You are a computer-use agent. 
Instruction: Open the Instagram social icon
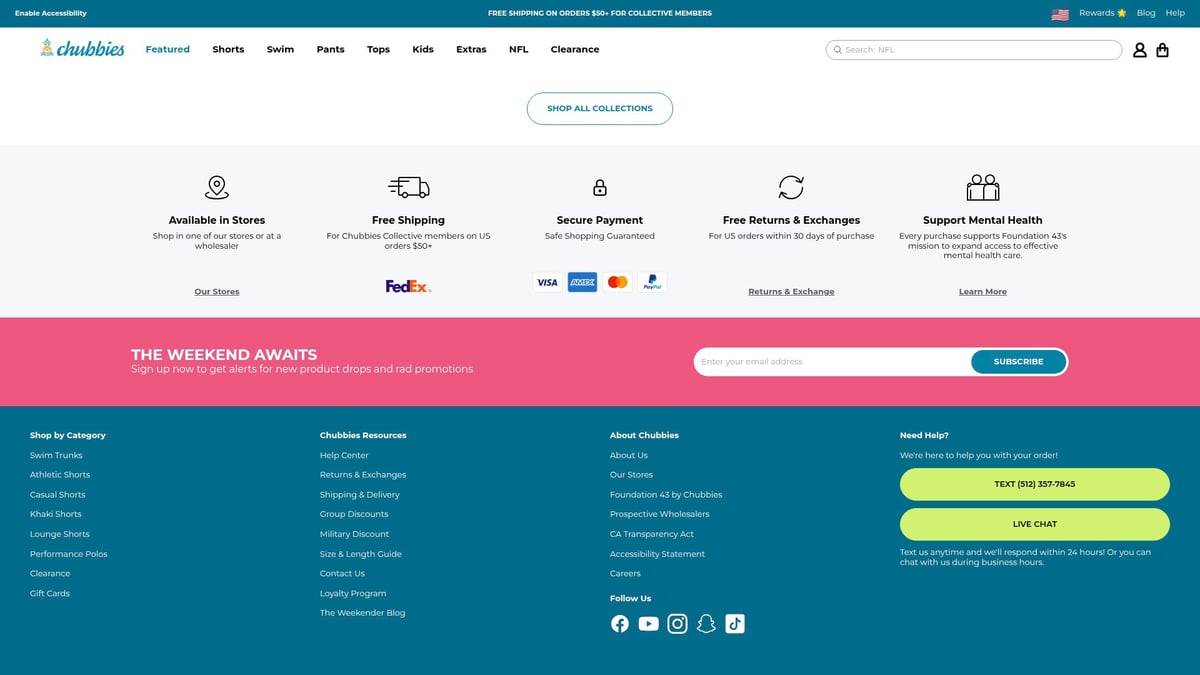pyautogui.click(x=678, y=624)
